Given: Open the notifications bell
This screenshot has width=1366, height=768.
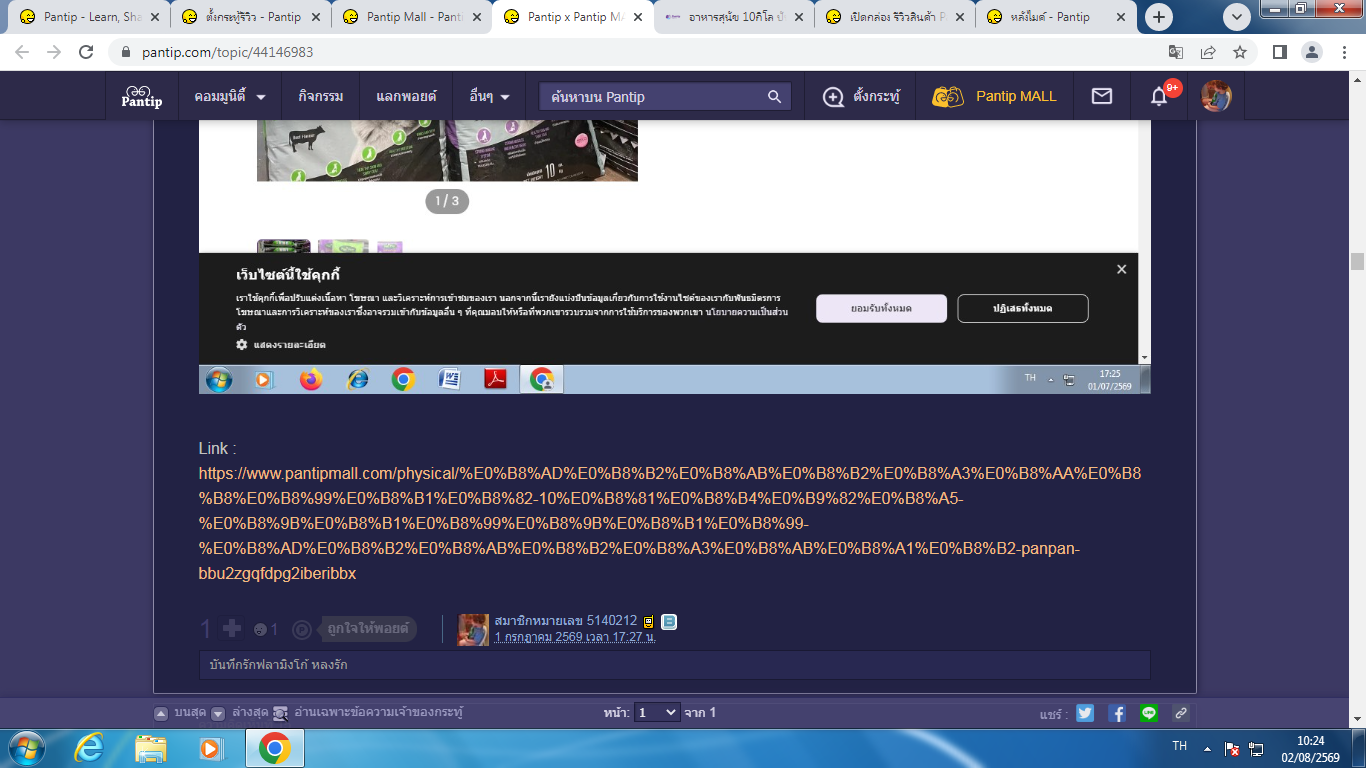Looking at the screenshot, I should [1160, 96].
